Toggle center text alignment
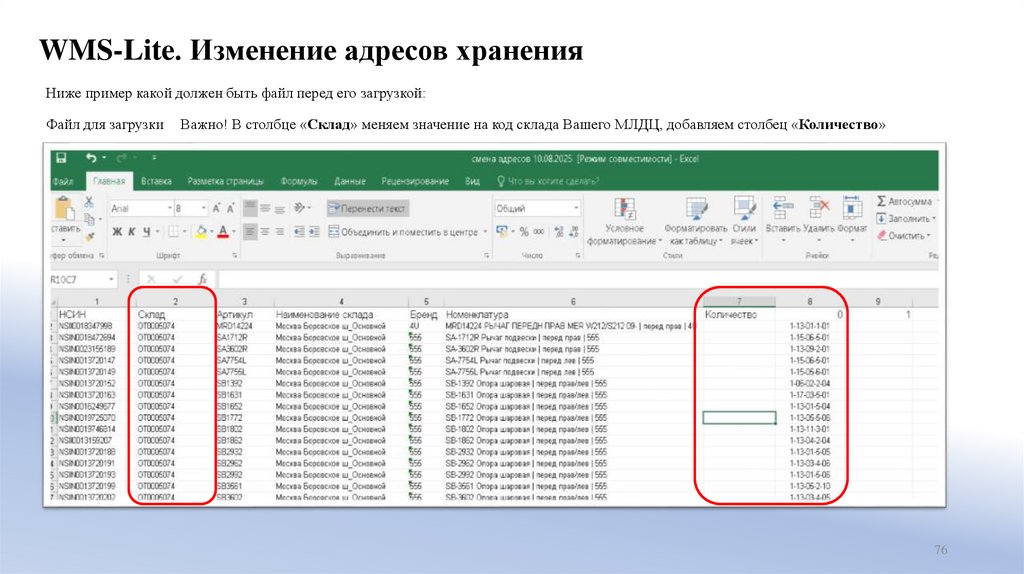 265,231
